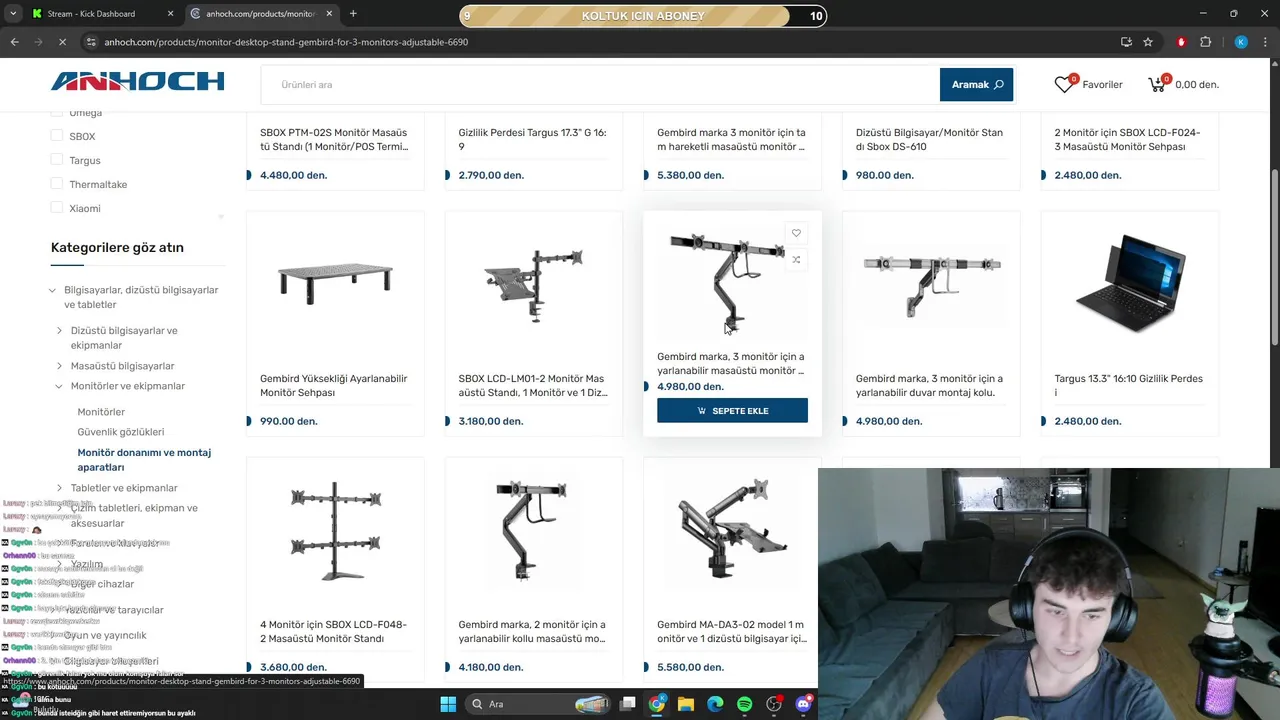The image size is (1280, 720).
Task: Click install app icon in address bar
Action: pyautogui.click(x=1126, y=42)
